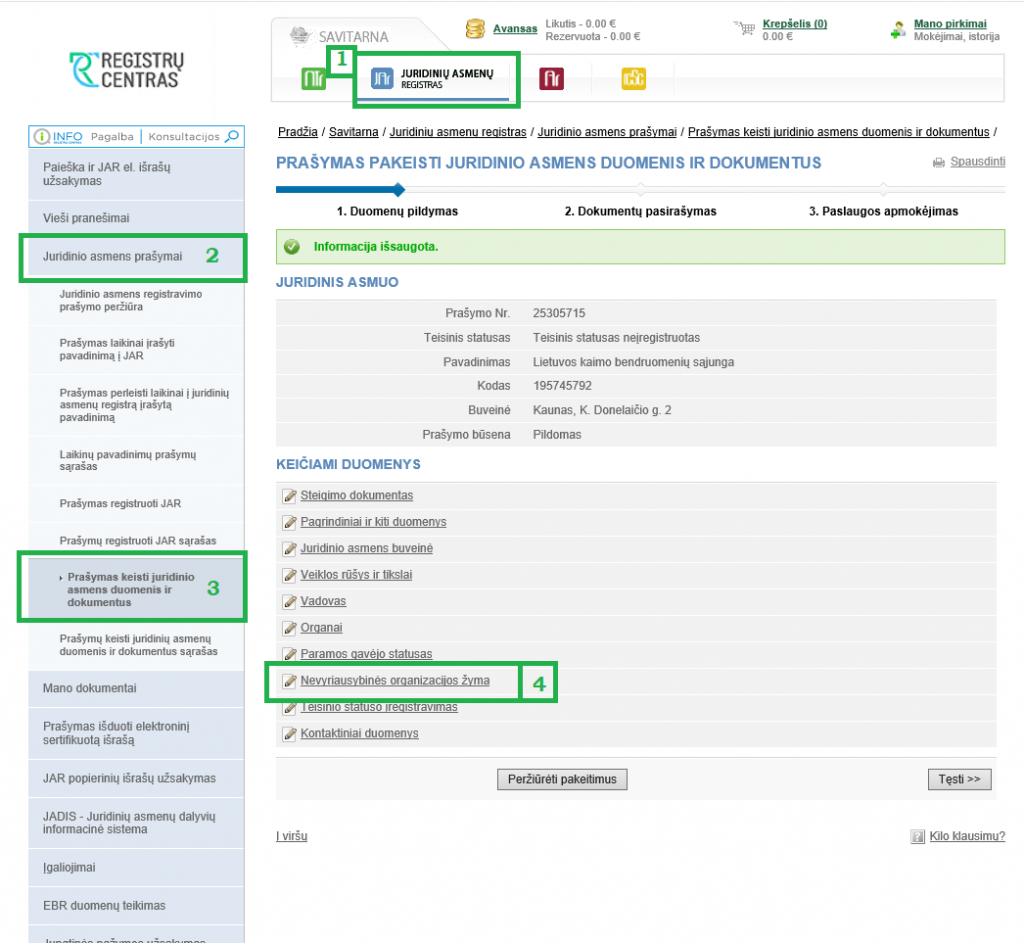The width and height of the screenshot is (1024, 943).
Task: Expand the Juridinio asmens prašymai sidebar section
Action: click(x=113, y=256)
